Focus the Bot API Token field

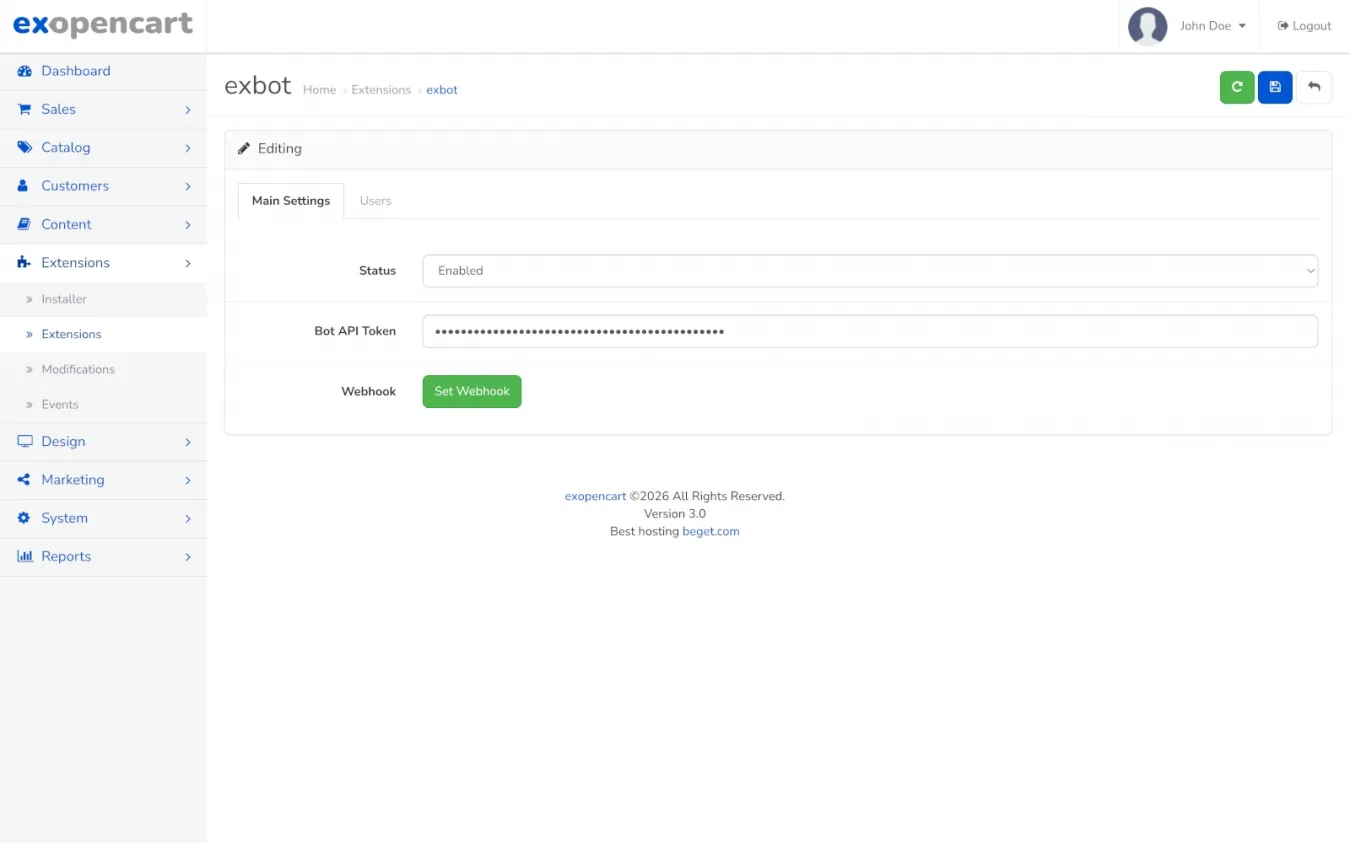point(869,331)
